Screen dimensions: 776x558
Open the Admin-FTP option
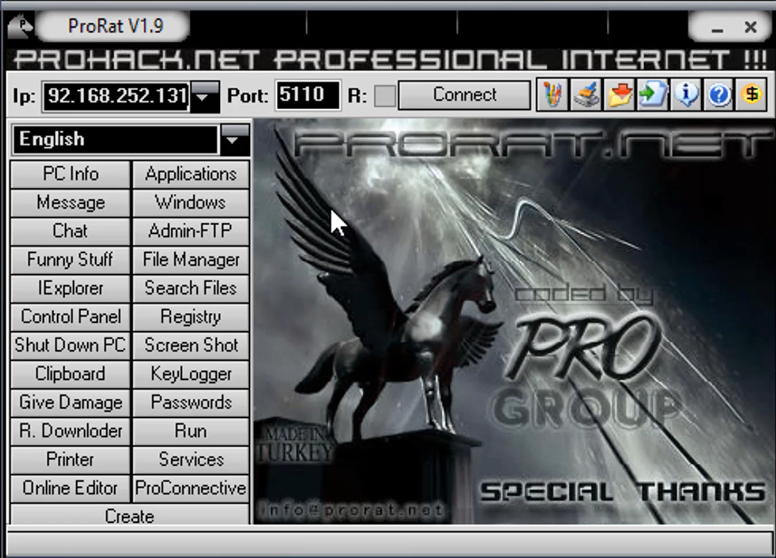tap(191, 232)
